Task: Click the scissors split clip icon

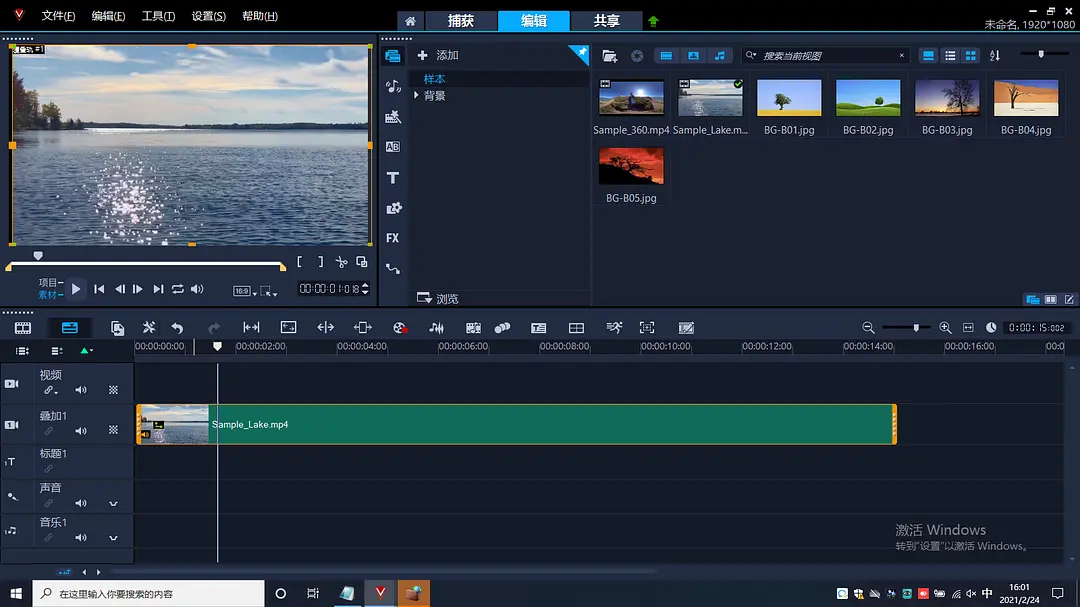Action: point(341,262)
